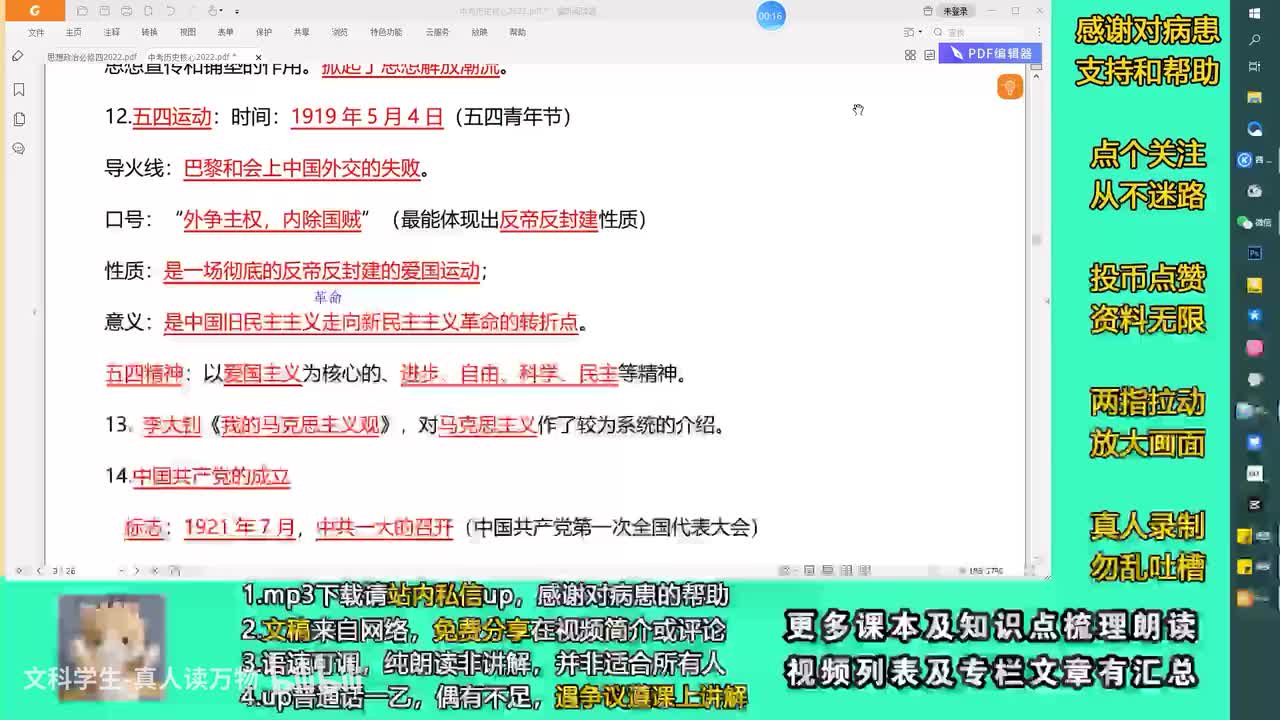Open the 帮助 menu
Viewport: 1280px width, 720px height.
click(517, 32)
